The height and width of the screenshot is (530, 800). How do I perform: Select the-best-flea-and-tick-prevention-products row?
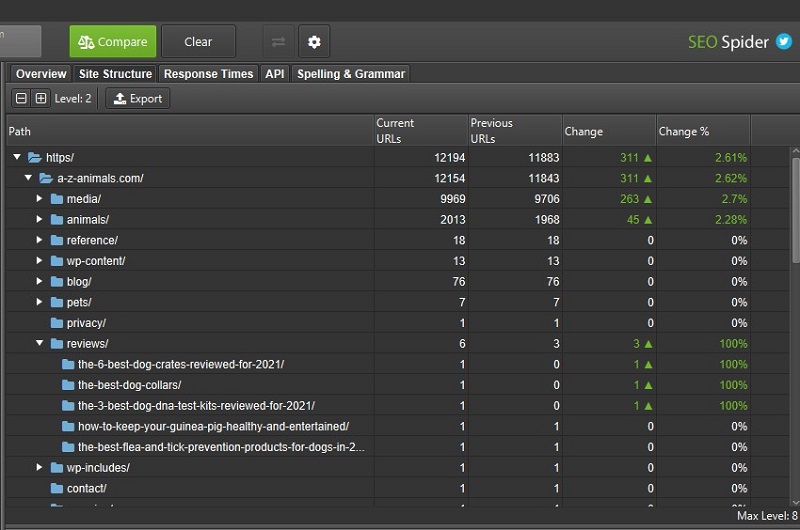pyautogui.click(x=398, y=447)
